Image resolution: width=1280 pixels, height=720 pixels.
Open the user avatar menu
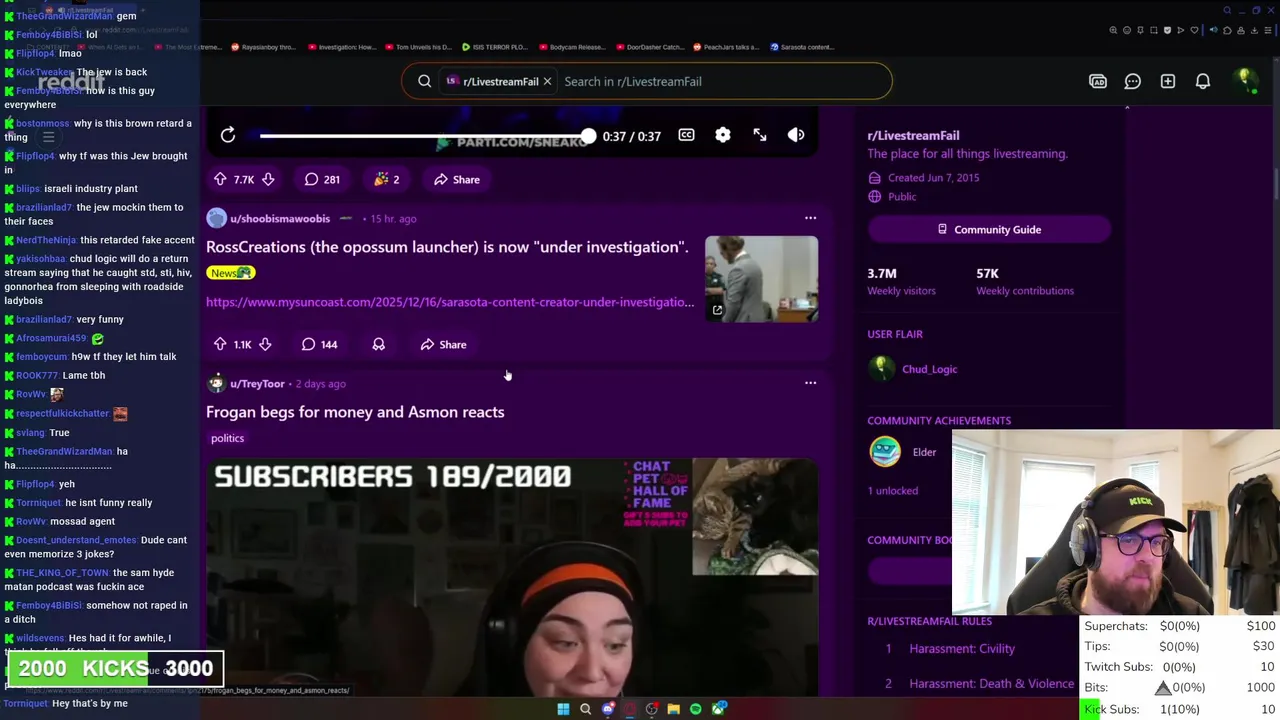click(x=1245, y=80)
